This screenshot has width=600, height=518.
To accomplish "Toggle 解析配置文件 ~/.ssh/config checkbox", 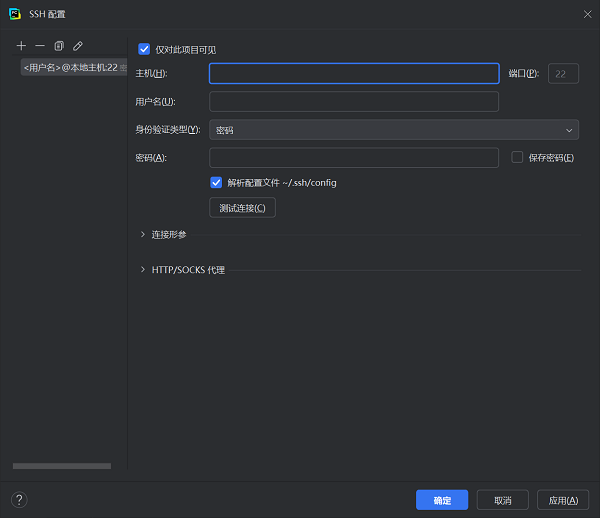I will (216, 183).
